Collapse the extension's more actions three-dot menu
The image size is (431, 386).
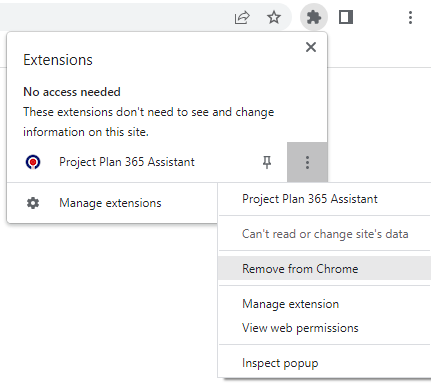(307, 162)
